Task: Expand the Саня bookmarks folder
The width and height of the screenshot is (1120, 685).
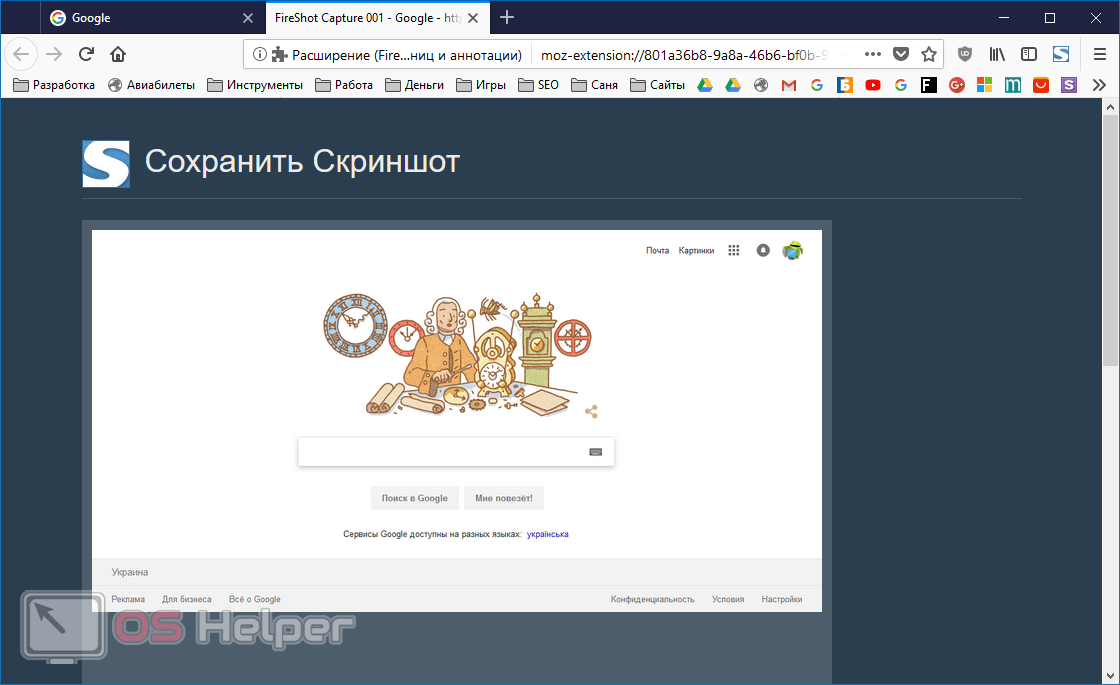Action: [x=594, y=85]
